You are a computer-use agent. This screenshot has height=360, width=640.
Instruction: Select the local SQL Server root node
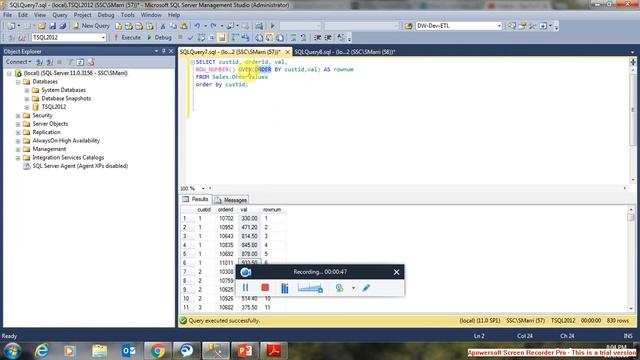coord(76,73)
